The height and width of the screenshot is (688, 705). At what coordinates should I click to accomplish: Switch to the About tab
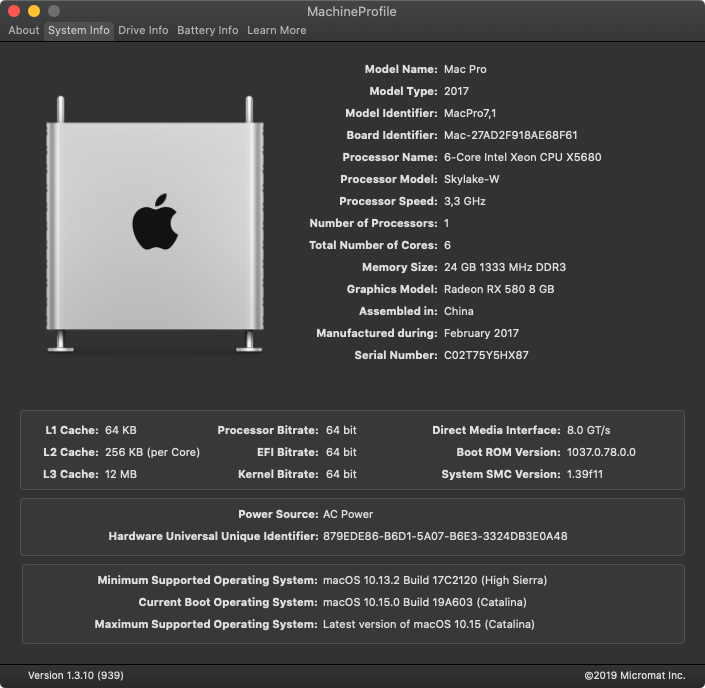coord(23,30)
